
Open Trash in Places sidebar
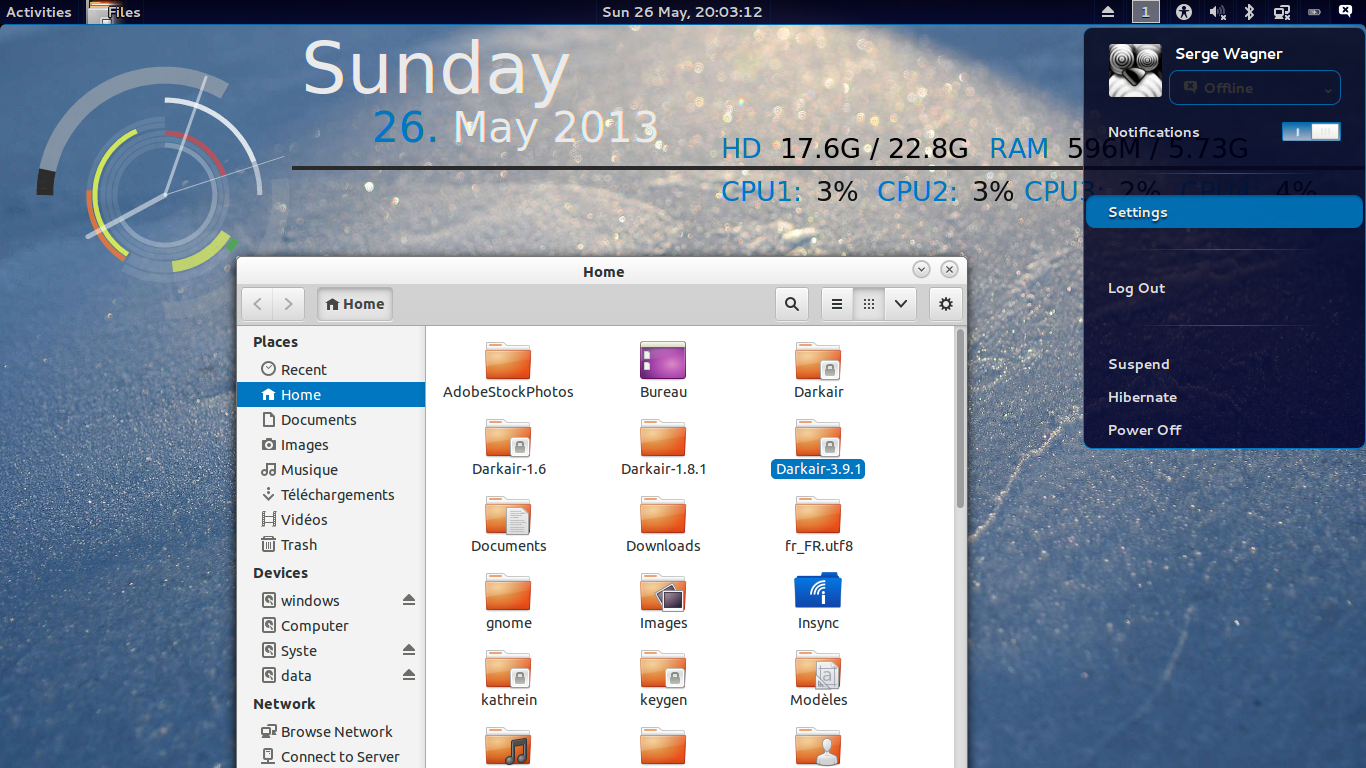point(331,544)
